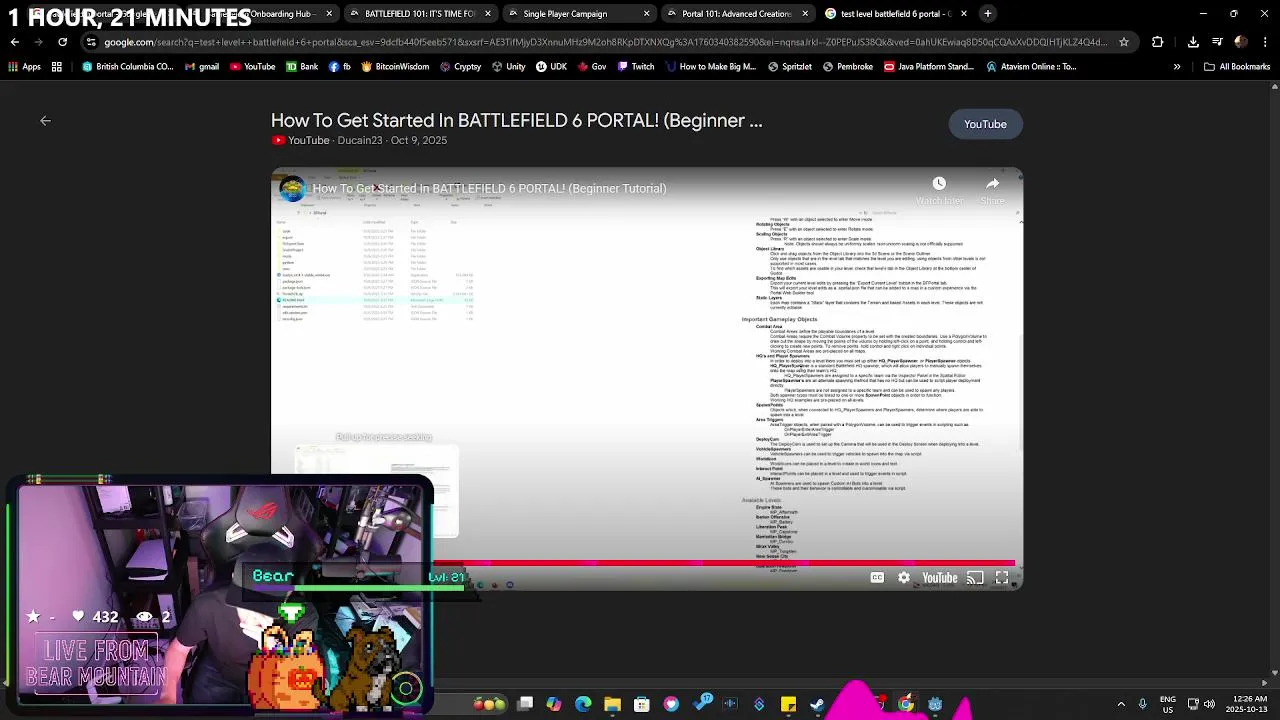1280x720 pixels.
Task: Open Copilot from taskbar
Action: [x=554, y=704]
